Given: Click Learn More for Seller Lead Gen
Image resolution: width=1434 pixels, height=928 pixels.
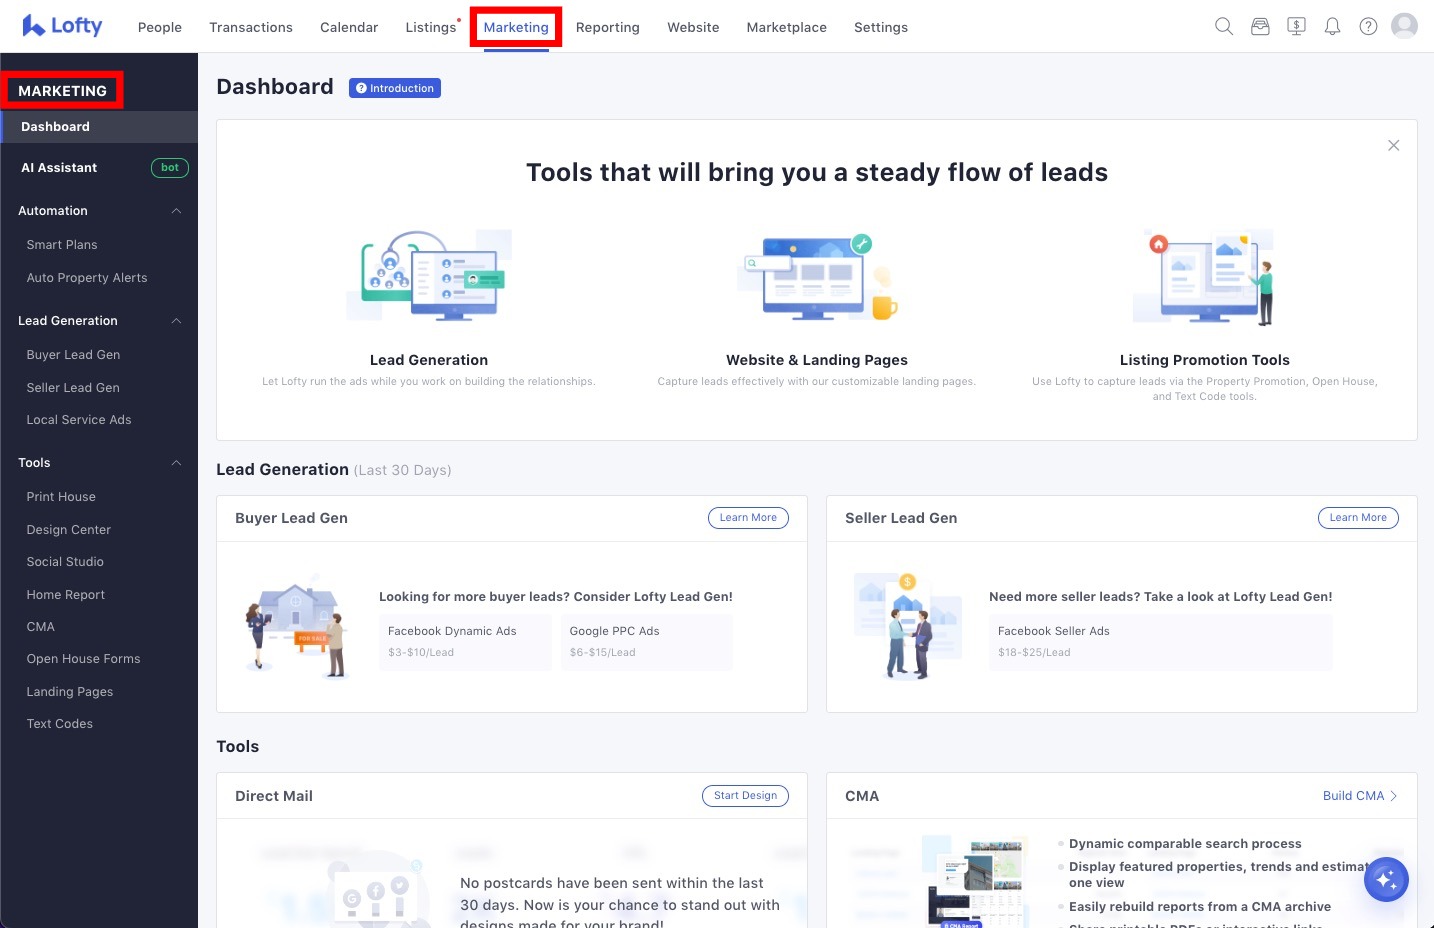Looking at the screenshot, I should (x=1358, y=518).
